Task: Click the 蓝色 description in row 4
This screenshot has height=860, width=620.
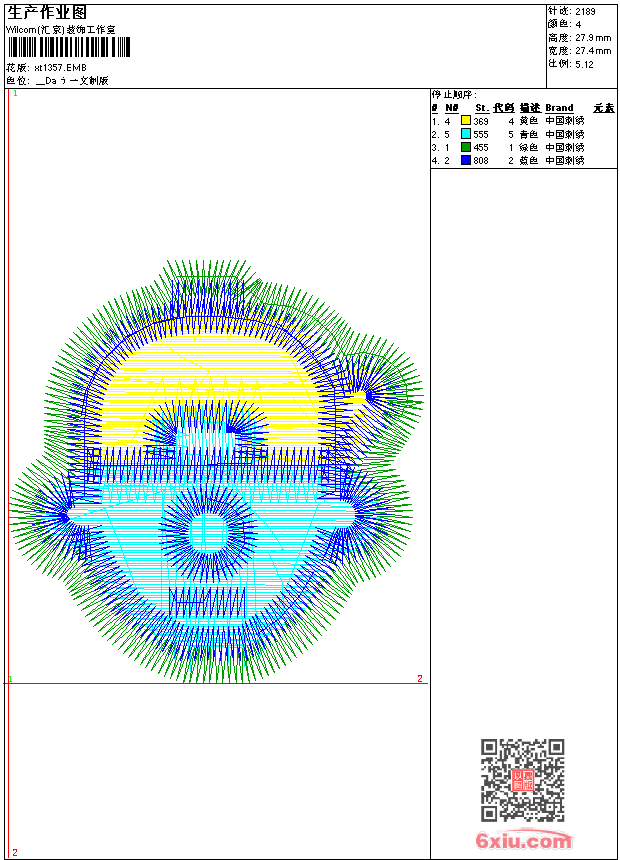Action: coord(528,161)
